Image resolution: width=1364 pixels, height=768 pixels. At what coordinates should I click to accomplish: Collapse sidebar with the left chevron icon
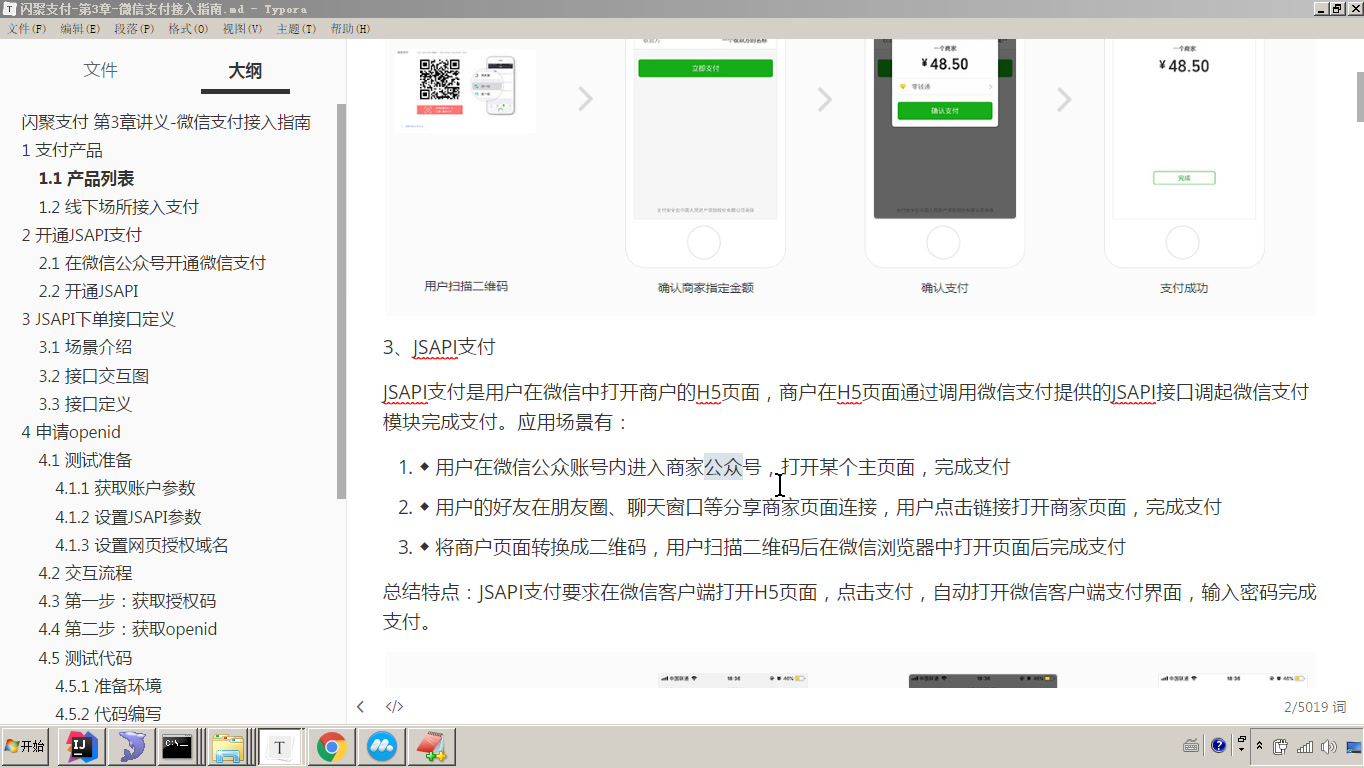click(360, 707)
